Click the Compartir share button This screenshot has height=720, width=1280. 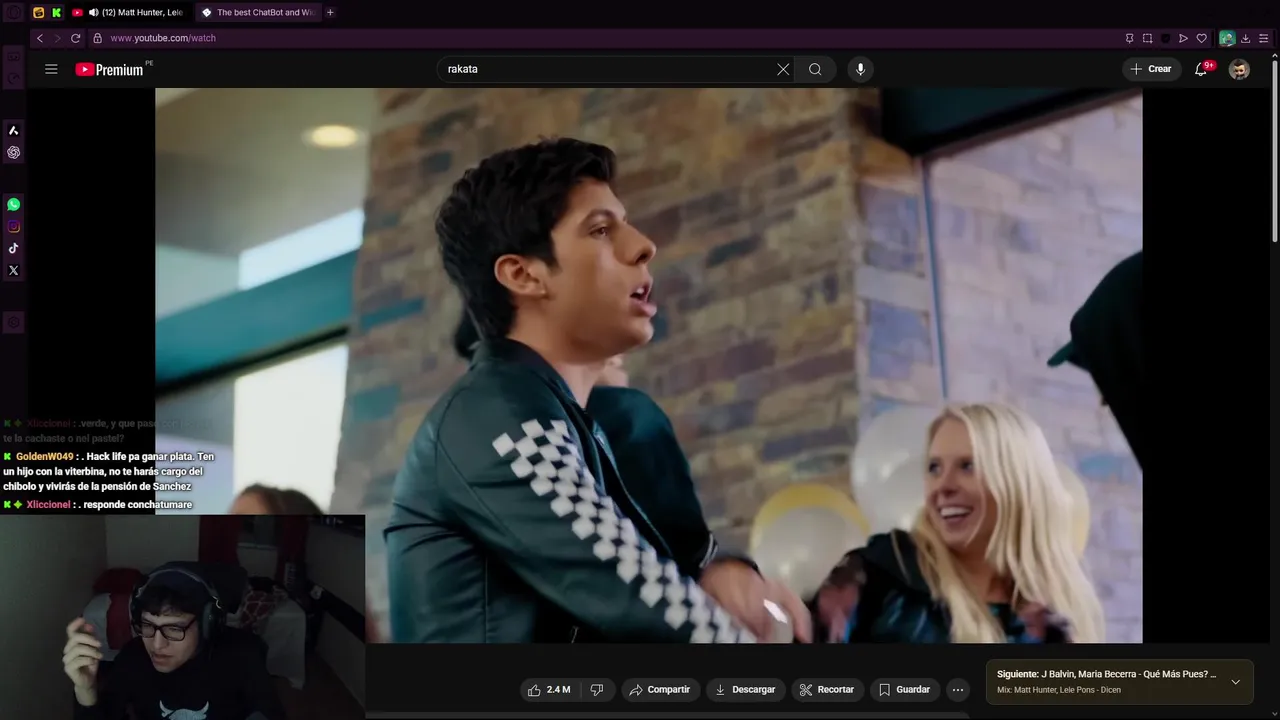pos(660,689)
